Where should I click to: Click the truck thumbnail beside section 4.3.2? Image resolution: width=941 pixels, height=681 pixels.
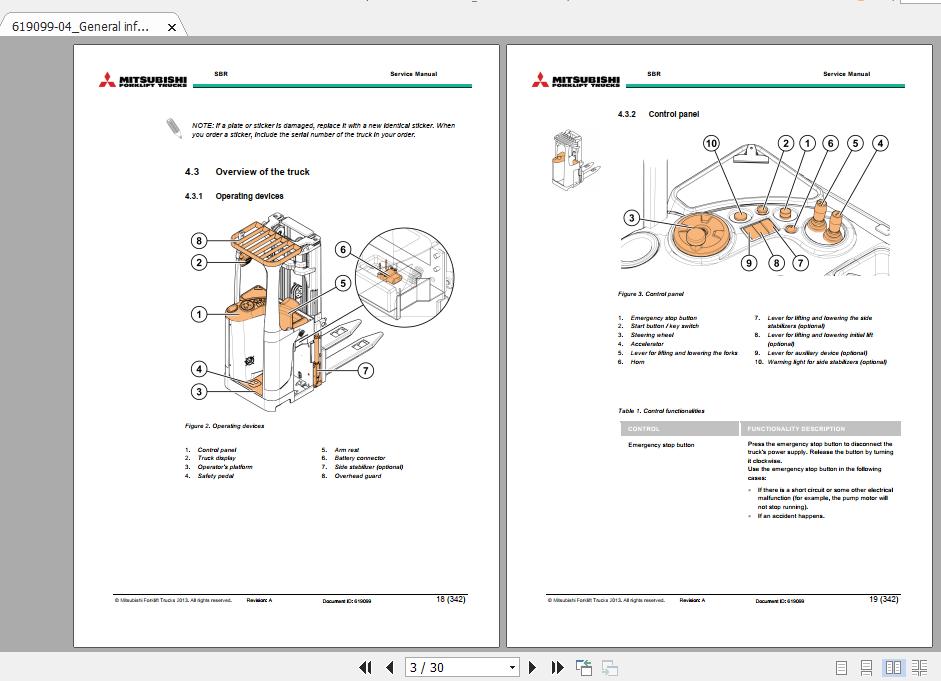coord(573,160)
